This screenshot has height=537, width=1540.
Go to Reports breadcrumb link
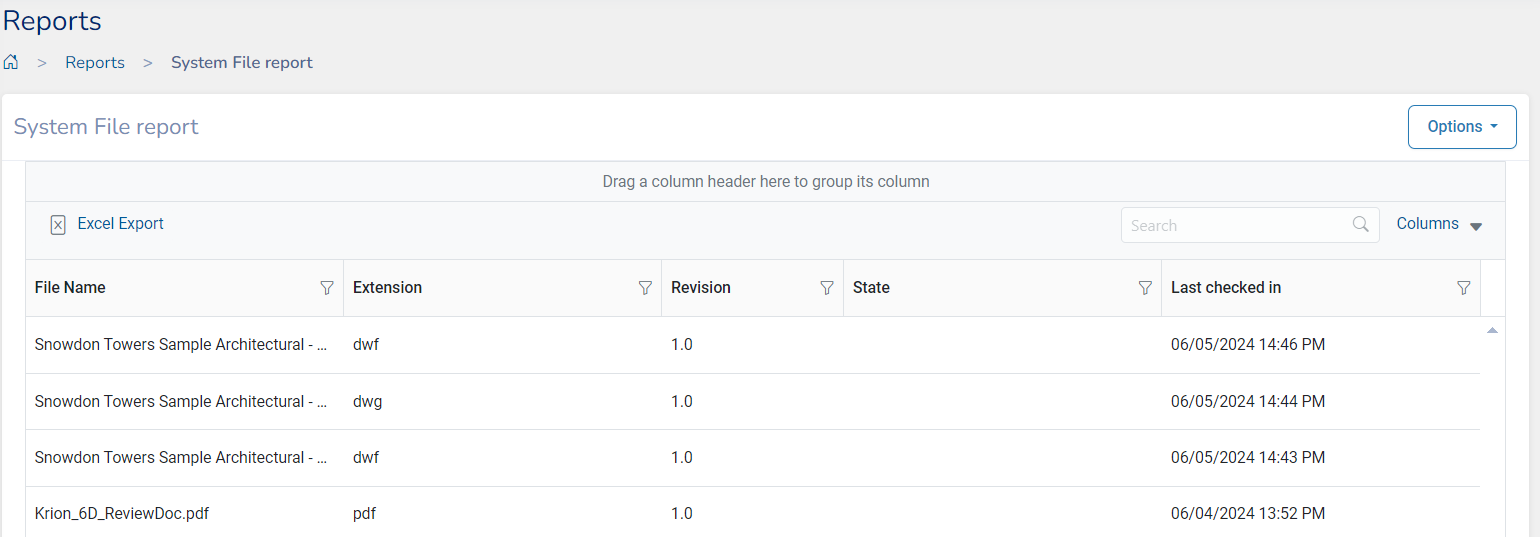(x=95, y=62)
